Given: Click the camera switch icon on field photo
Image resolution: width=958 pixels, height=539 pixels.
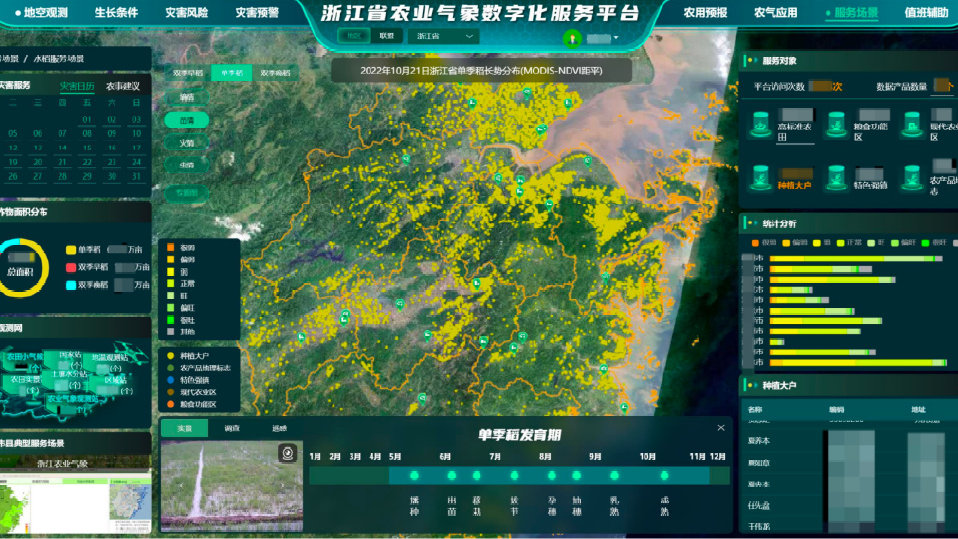Looking at the screenshot, I should [x=288, y=453].
